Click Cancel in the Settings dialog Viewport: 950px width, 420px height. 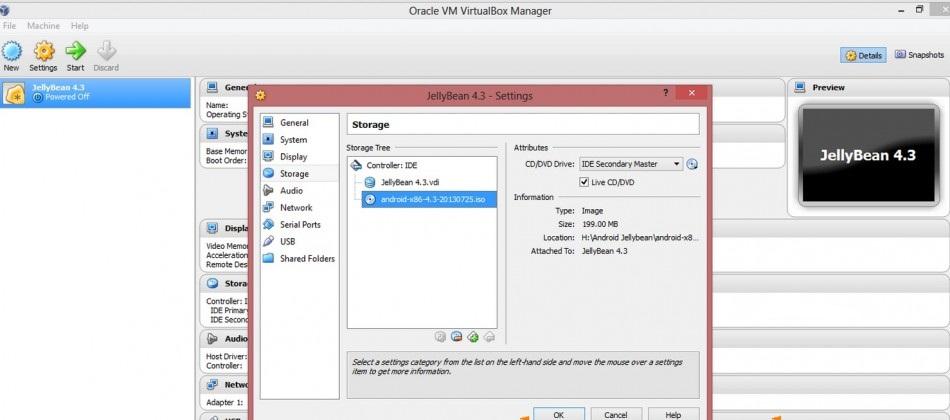[x=616, y=415]
